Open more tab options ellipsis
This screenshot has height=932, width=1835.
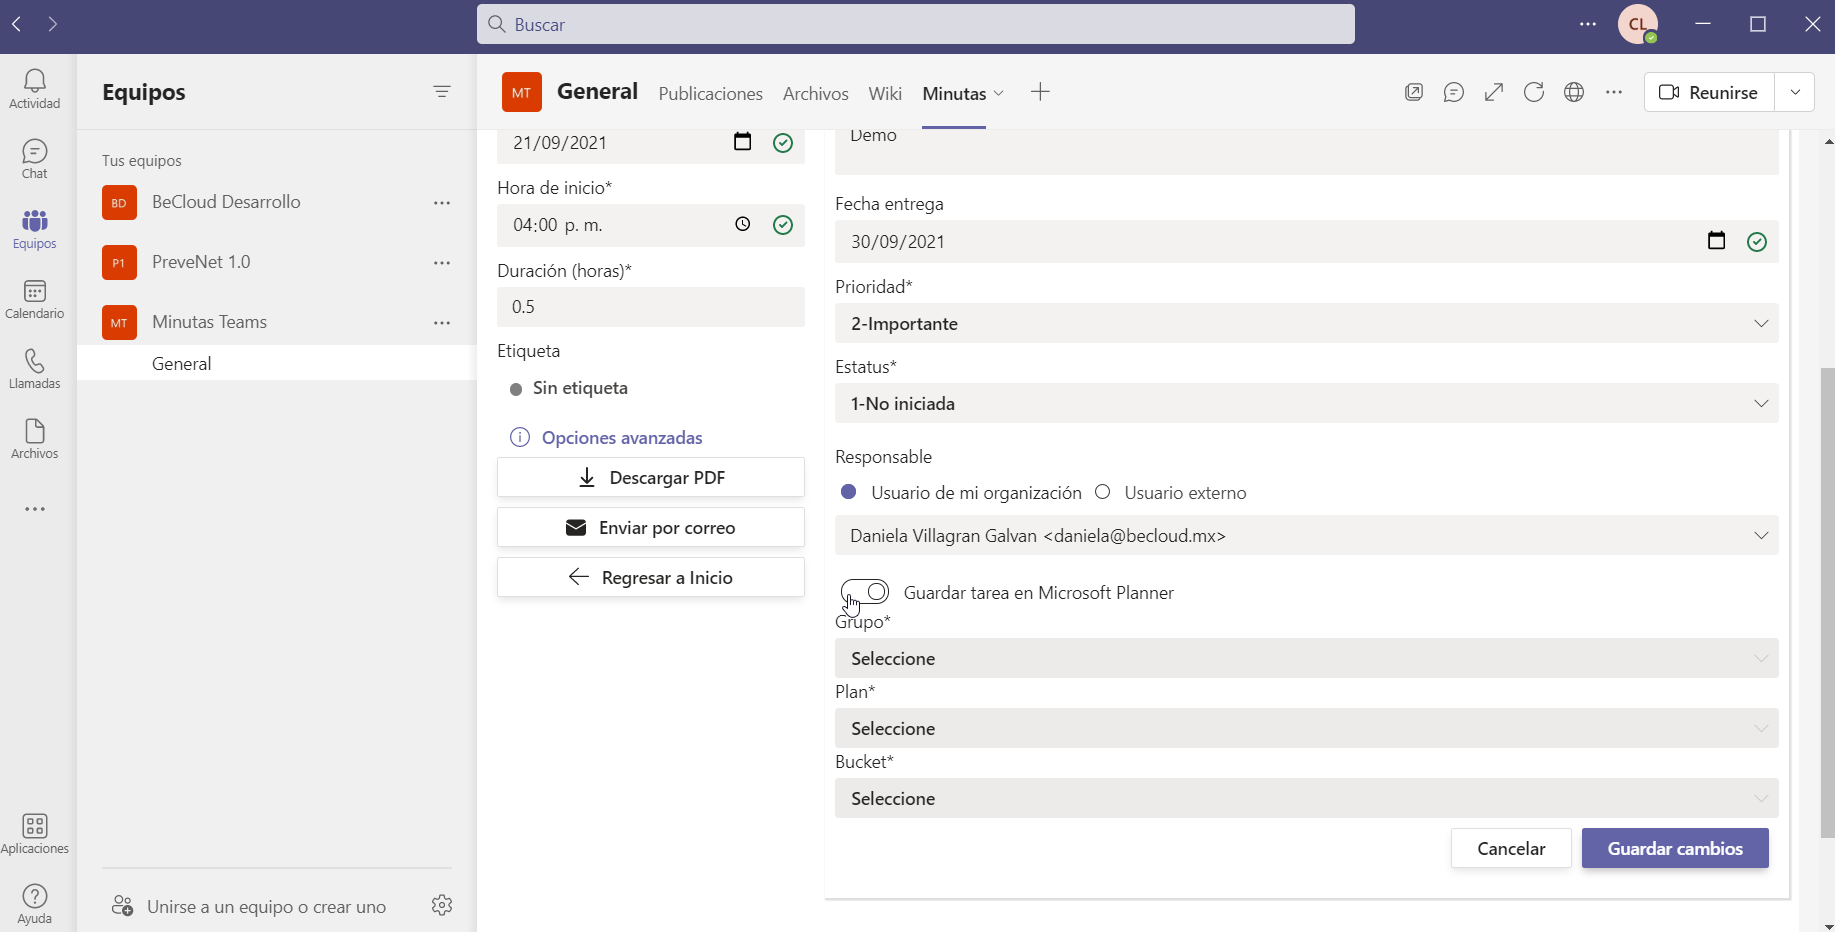tap(1614, 92)
